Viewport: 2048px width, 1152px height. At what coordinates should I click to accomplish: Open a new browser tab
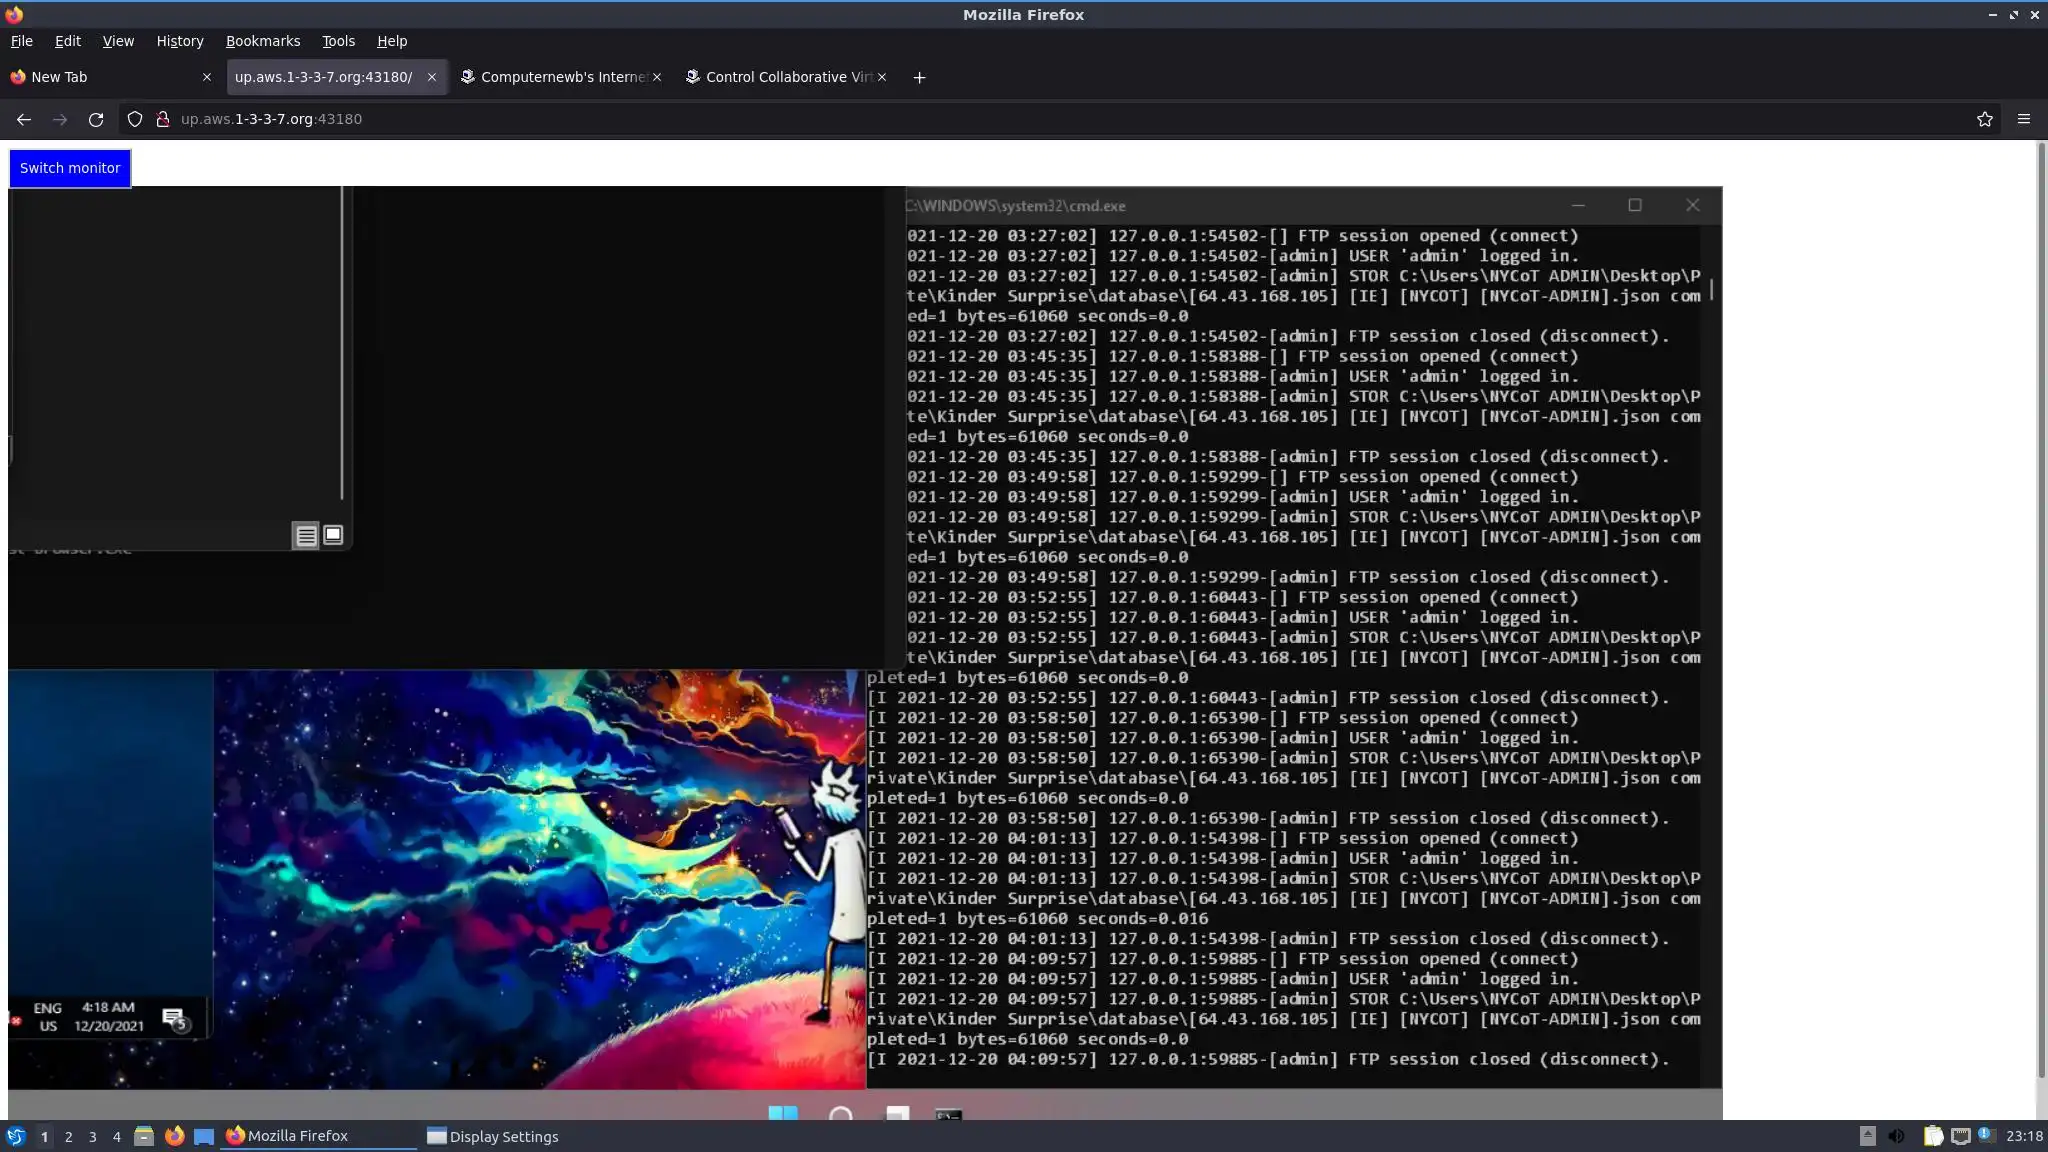click(919, 77)
